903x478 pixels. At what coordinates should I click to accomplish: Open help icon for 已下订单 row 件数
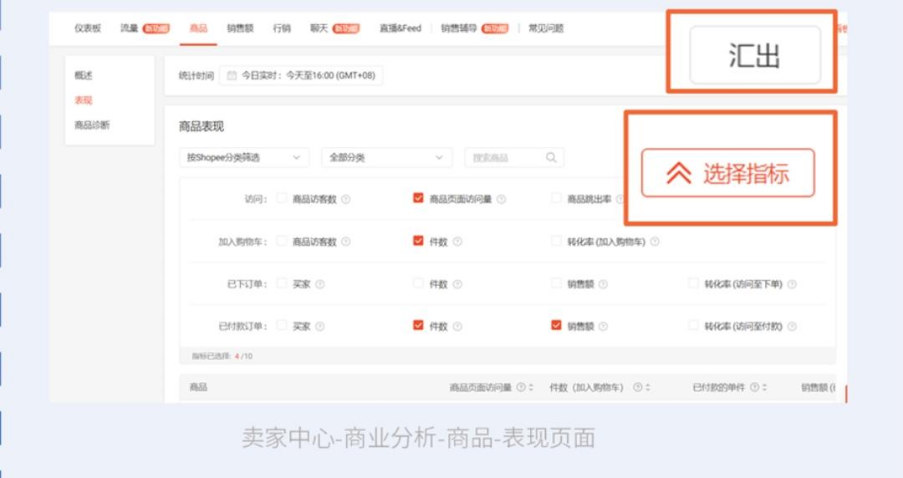click(x=457, y=284)
